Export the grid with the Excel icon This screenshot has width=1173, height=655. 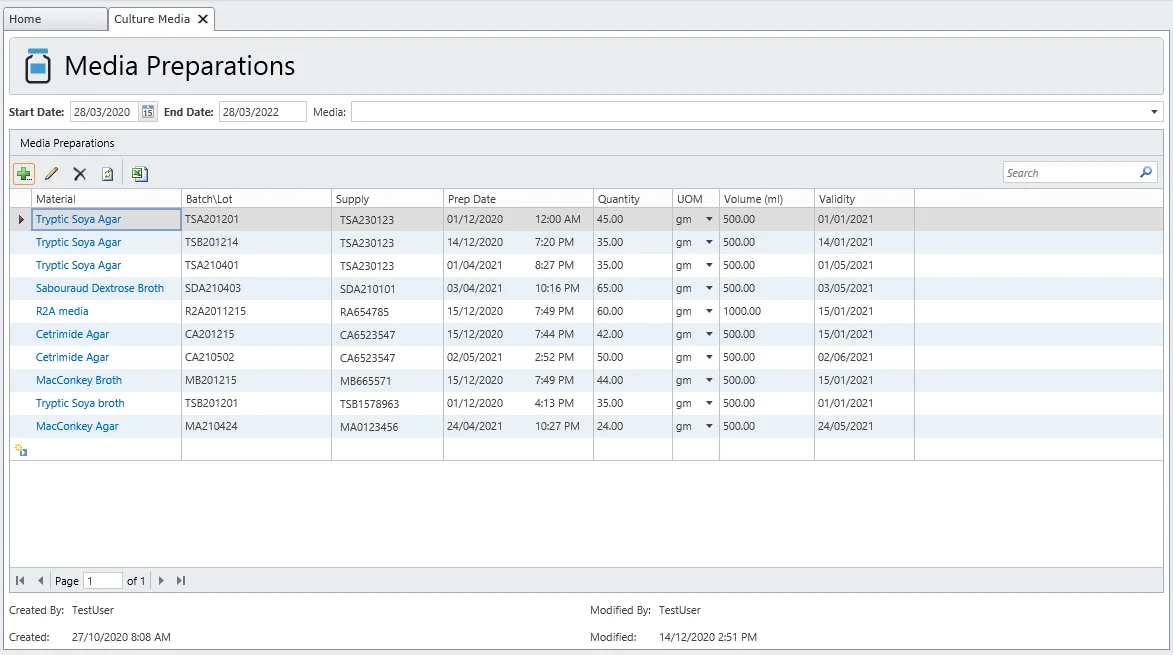140,174
